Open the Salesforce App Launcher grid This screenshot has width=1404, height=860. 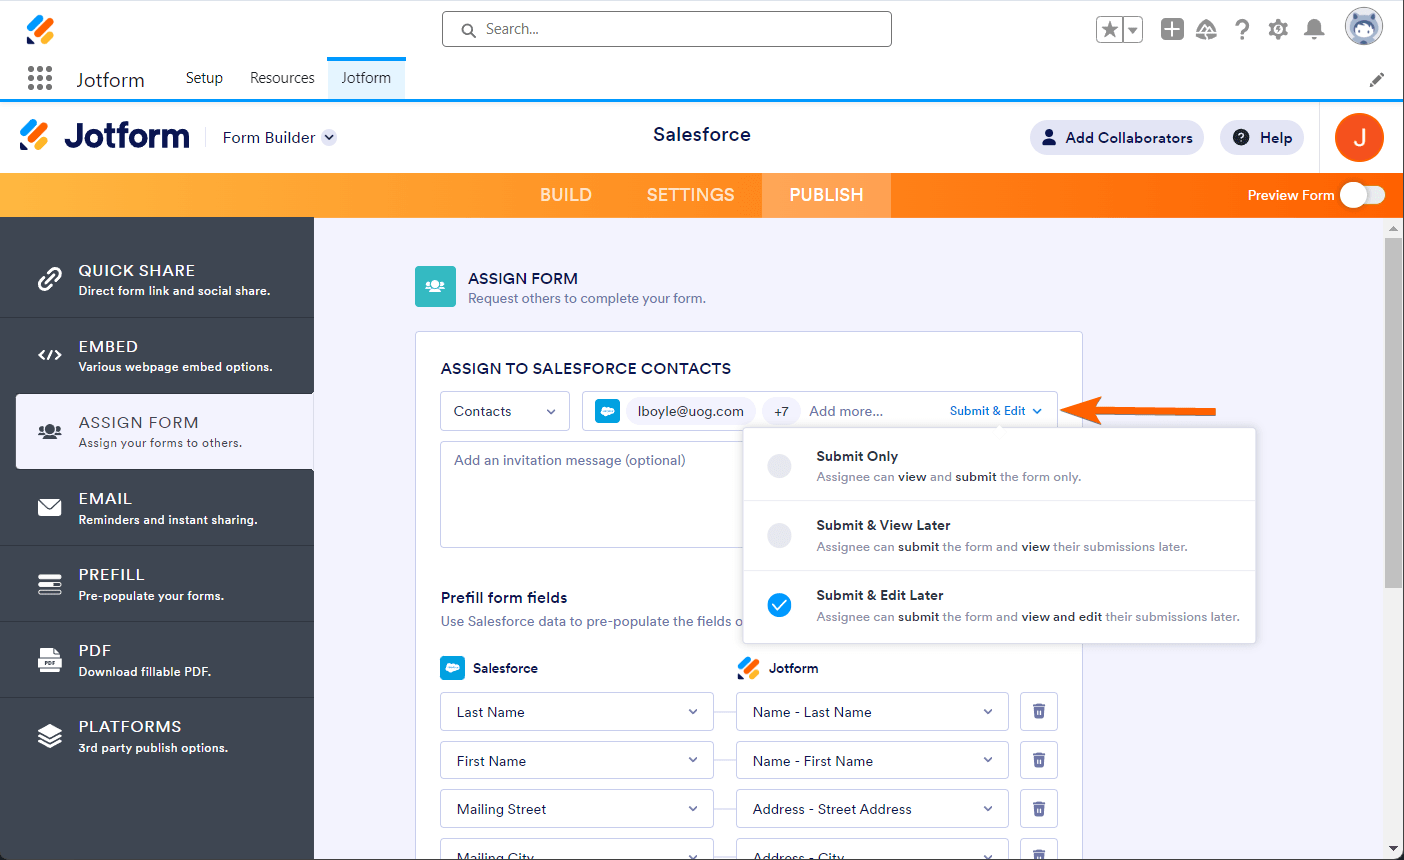pyautogui.click(x=40, y=78)
